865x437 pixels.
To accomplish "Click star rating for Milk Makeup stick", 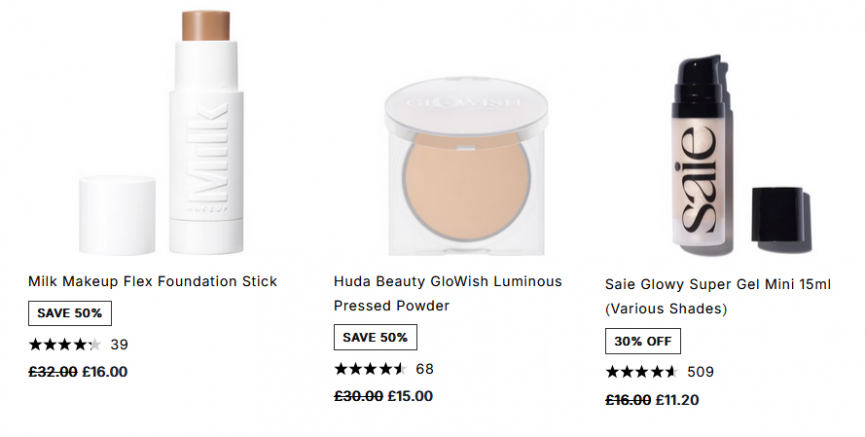I will click(65, 345).
